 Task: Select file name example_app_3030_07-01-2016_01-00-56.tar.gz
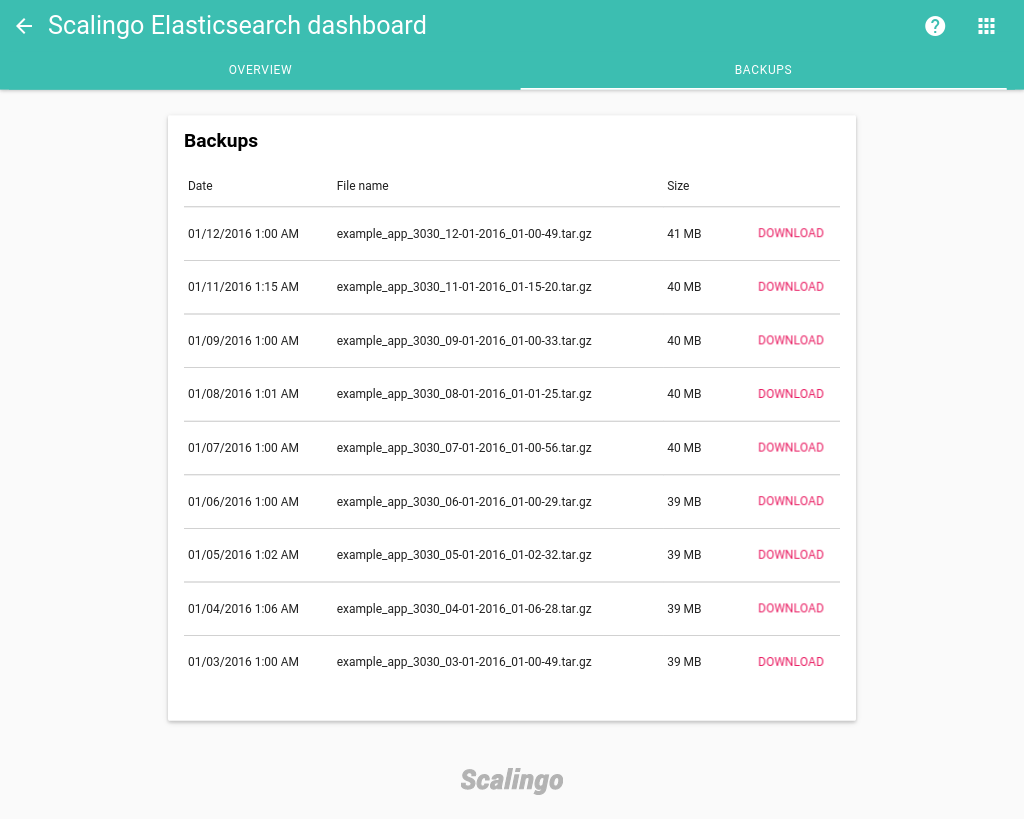tap(464, 448)
